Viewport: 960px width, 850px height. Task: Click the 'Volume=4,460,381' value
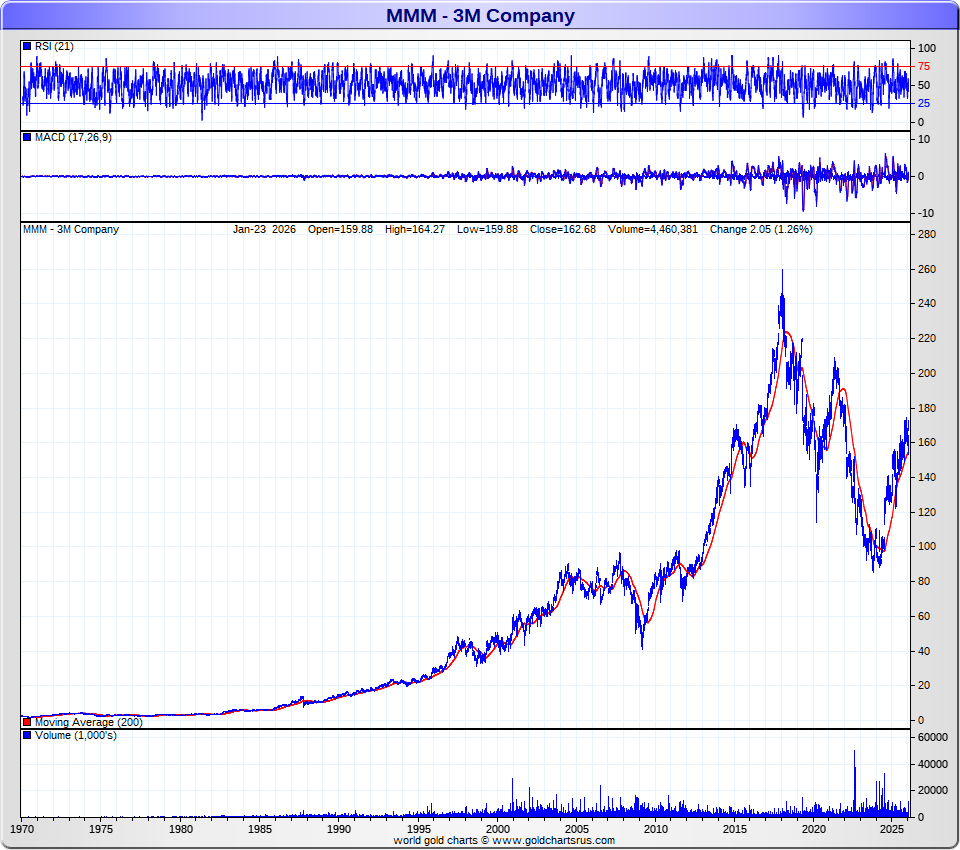pos(653,229)
